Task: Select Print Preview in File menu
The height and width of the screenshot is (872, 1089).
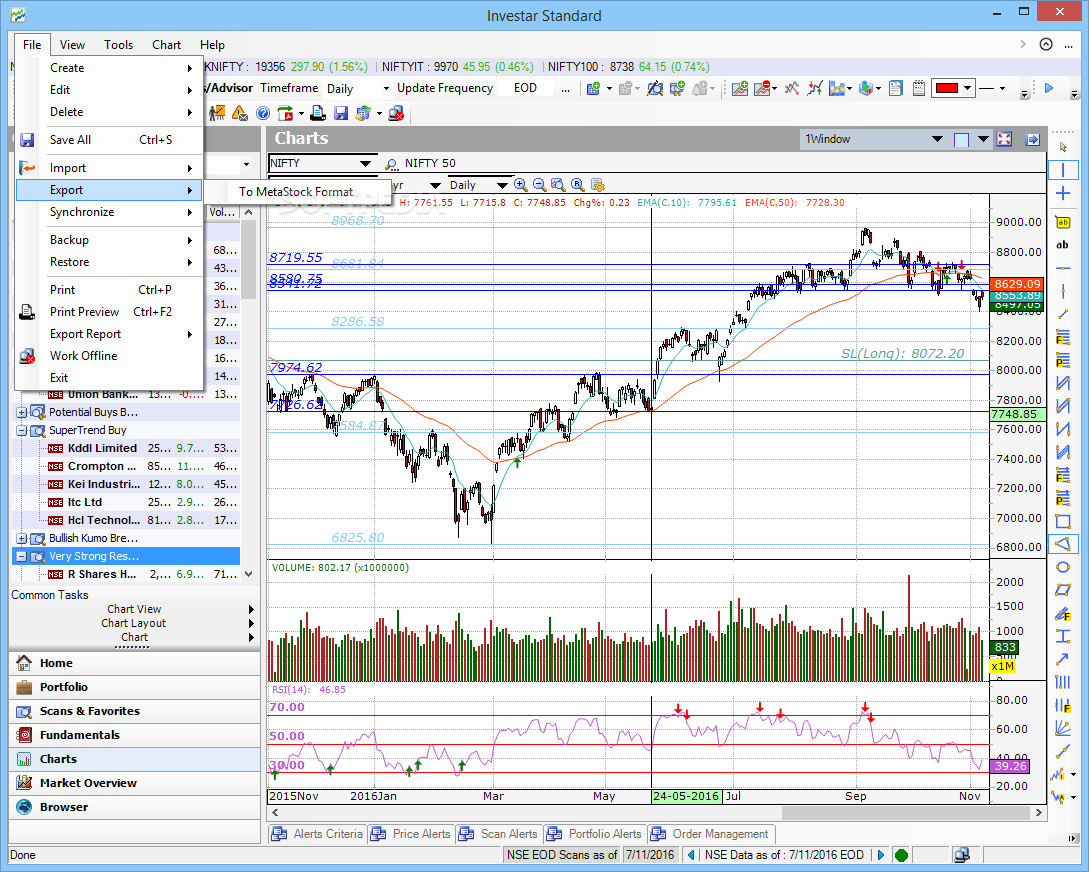Action: (x=110, y=312)
